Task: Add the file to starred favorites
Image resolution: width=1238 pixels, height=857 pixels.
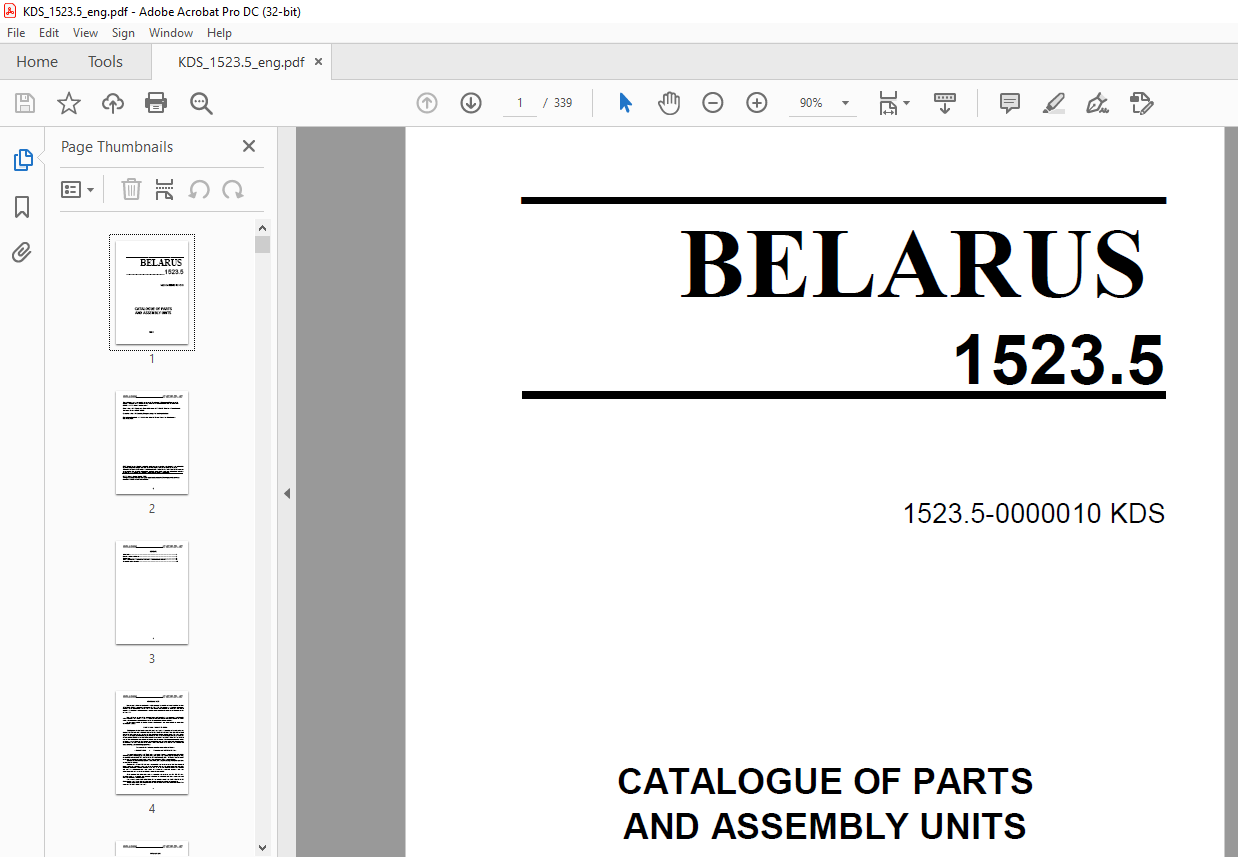Action: [x=68, y=103]
